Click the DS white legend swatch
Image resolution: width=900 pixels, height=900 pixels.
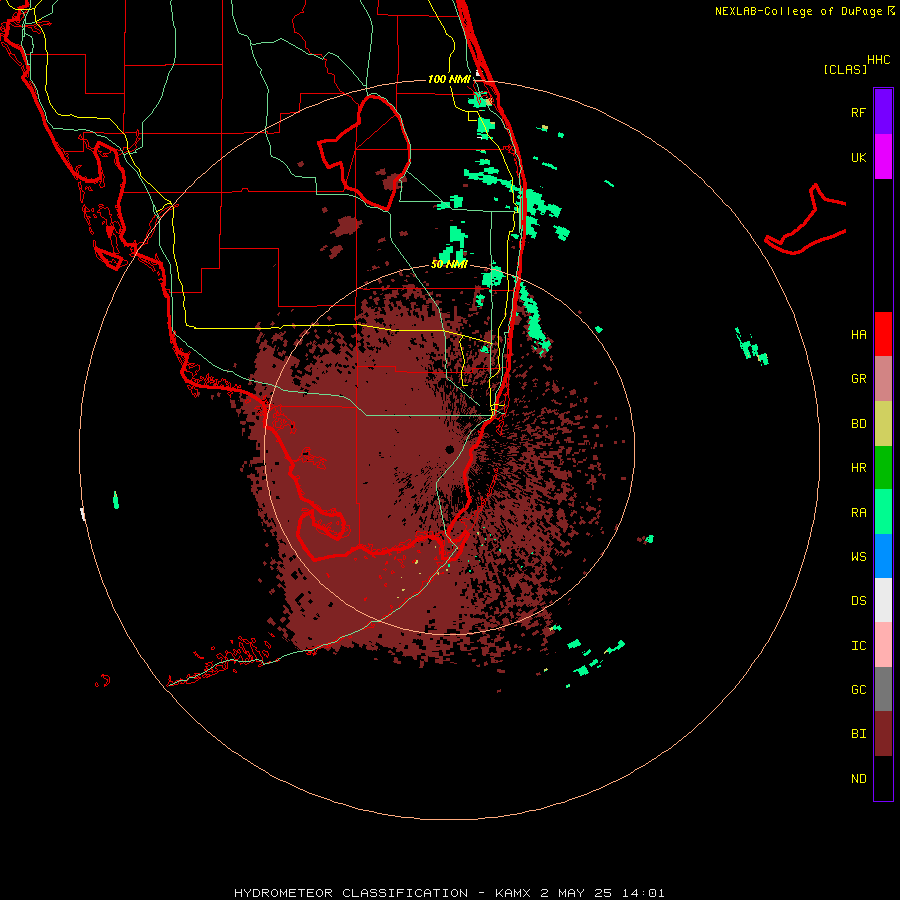point(883,600)
